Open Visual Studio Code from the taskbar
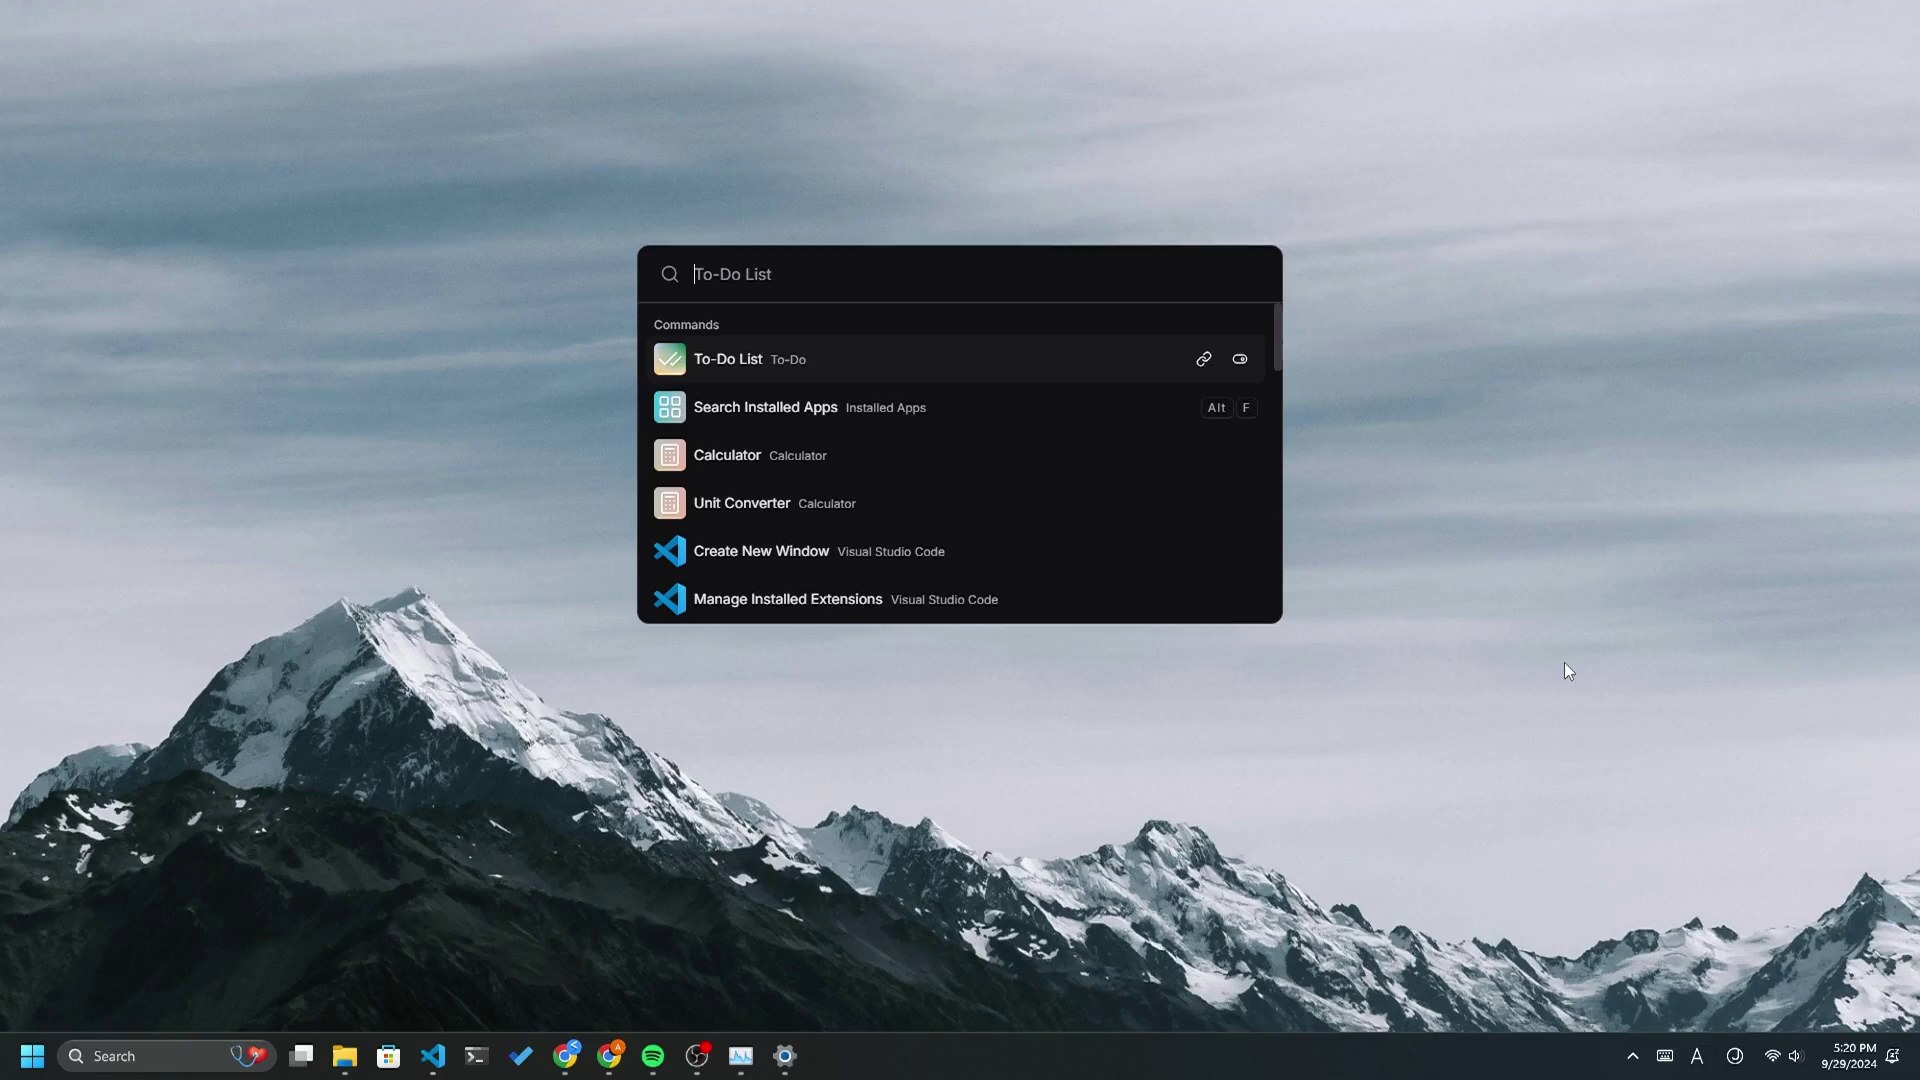The image size is (1920, 1080). 433,1056
